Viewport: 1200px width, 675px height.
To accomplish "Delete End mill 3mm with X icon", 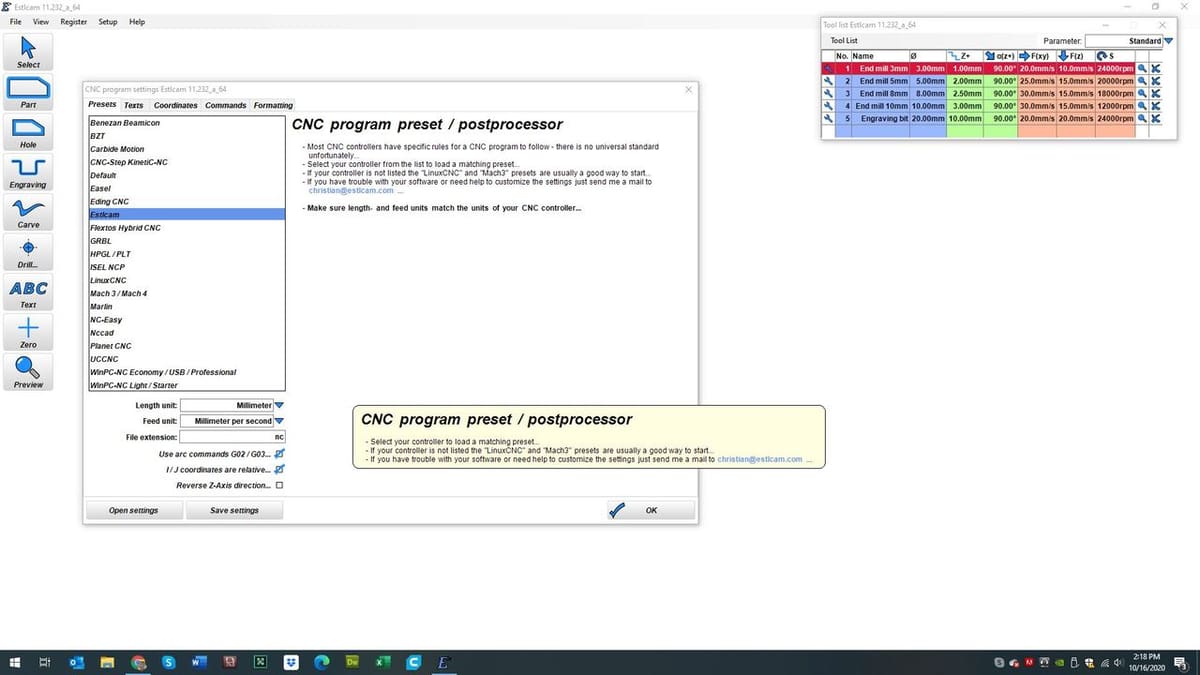I will point(1155,68).
